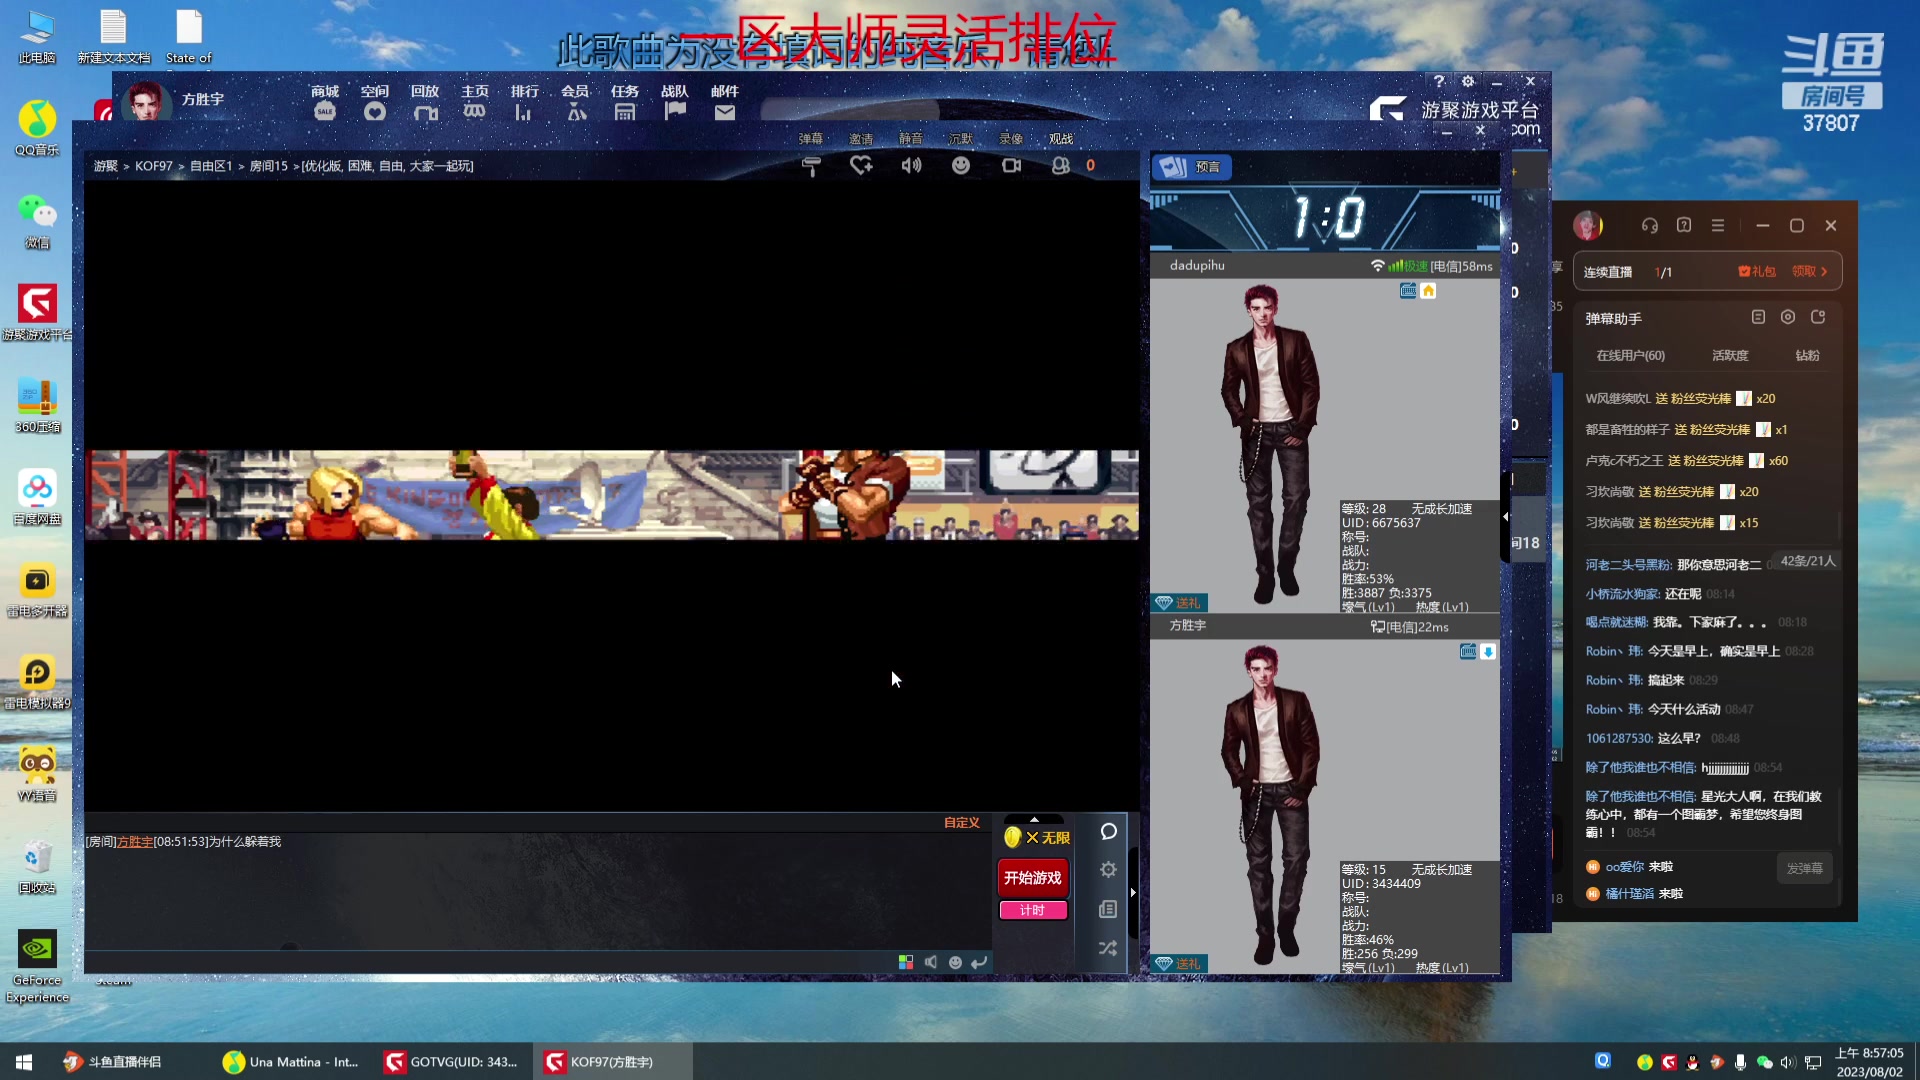This screenshot has width=1920, height=1080.
Task: Open the 弹幕助手 list icon
Action: click(1758, 317)
